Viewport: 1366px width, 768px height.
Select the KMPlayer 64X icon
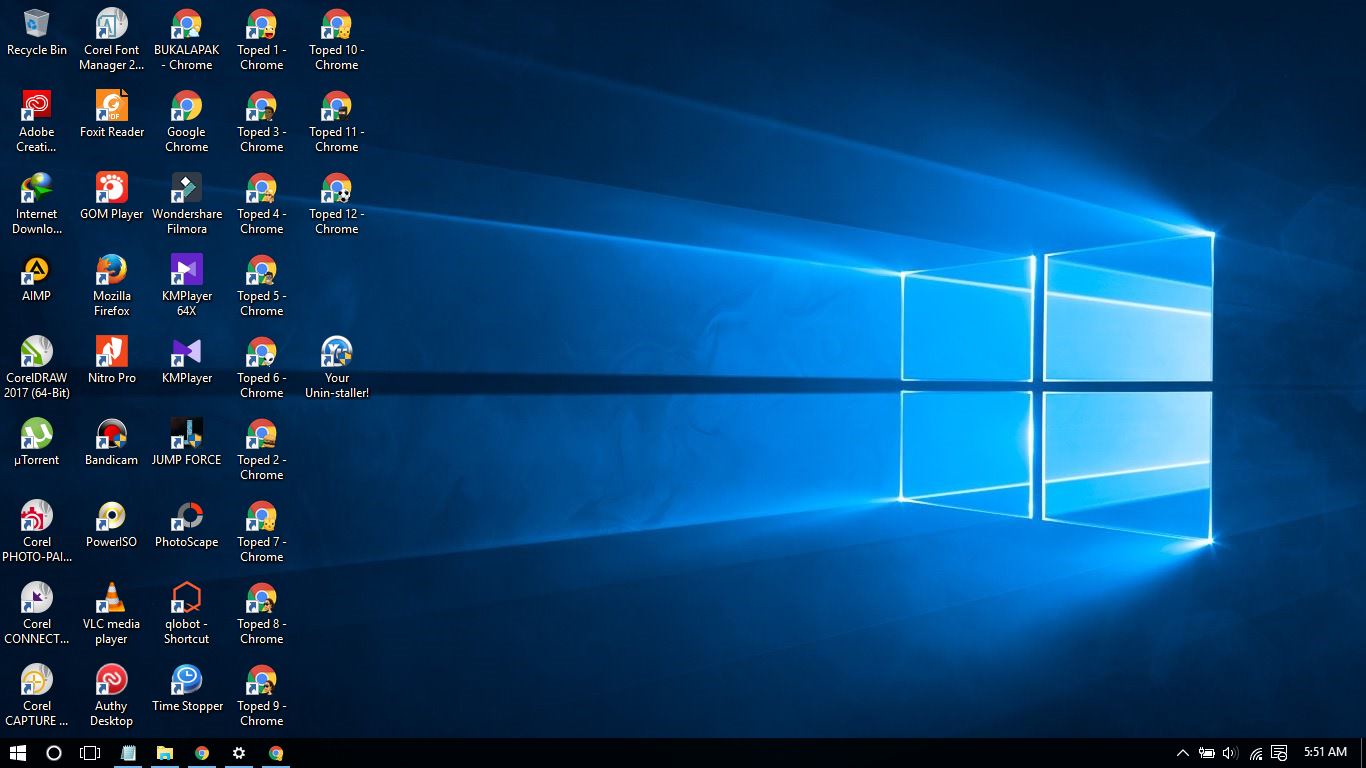tap(186, 286)
